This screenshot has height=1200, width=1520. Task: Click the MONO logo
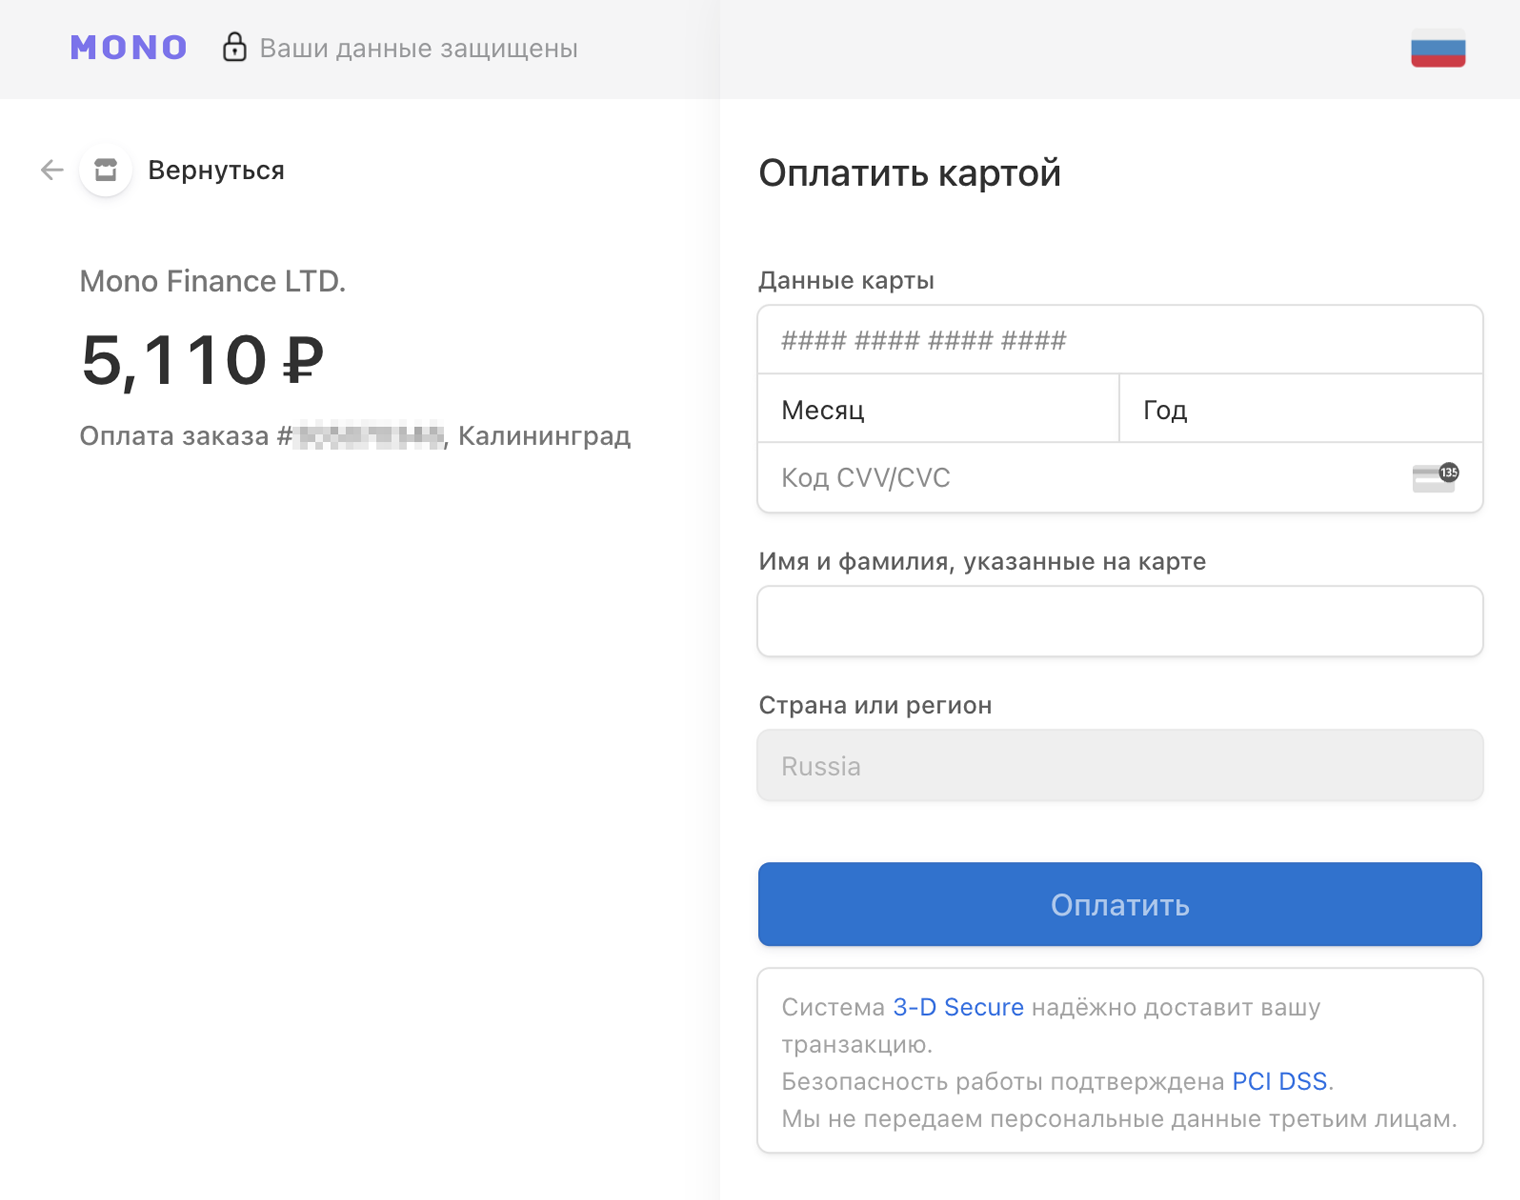click(x=129, y=48)
